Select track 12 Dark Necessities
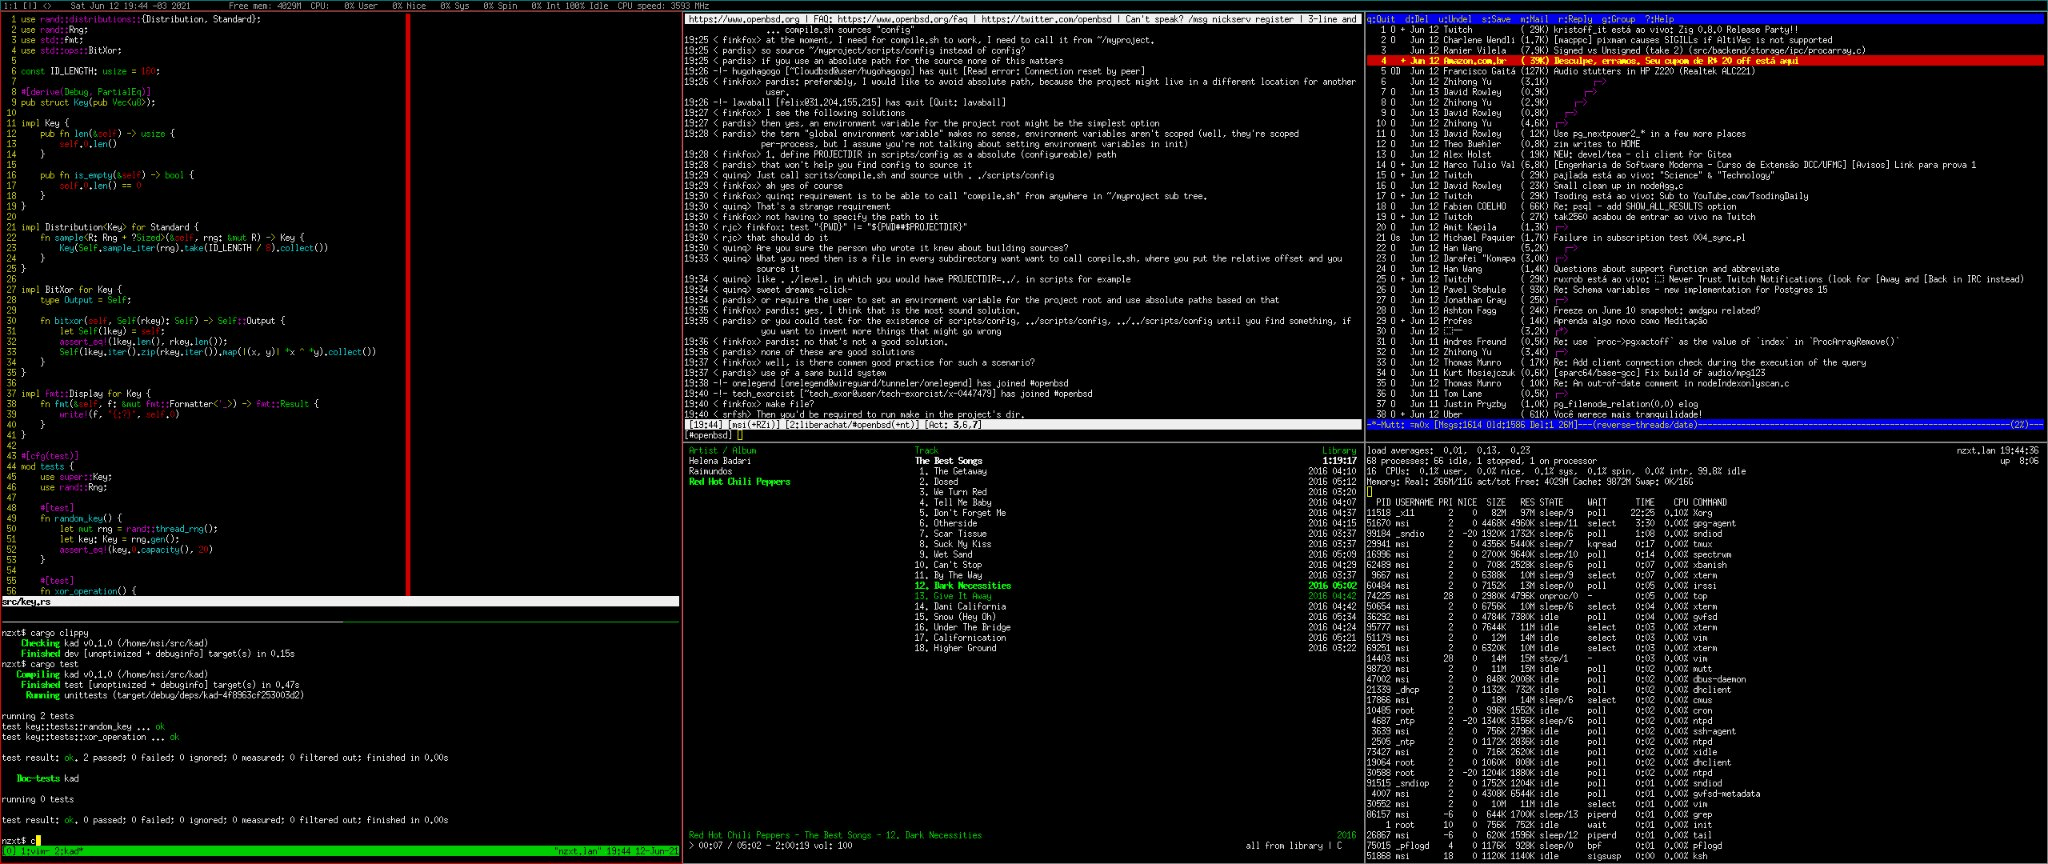 coord(970,586)
